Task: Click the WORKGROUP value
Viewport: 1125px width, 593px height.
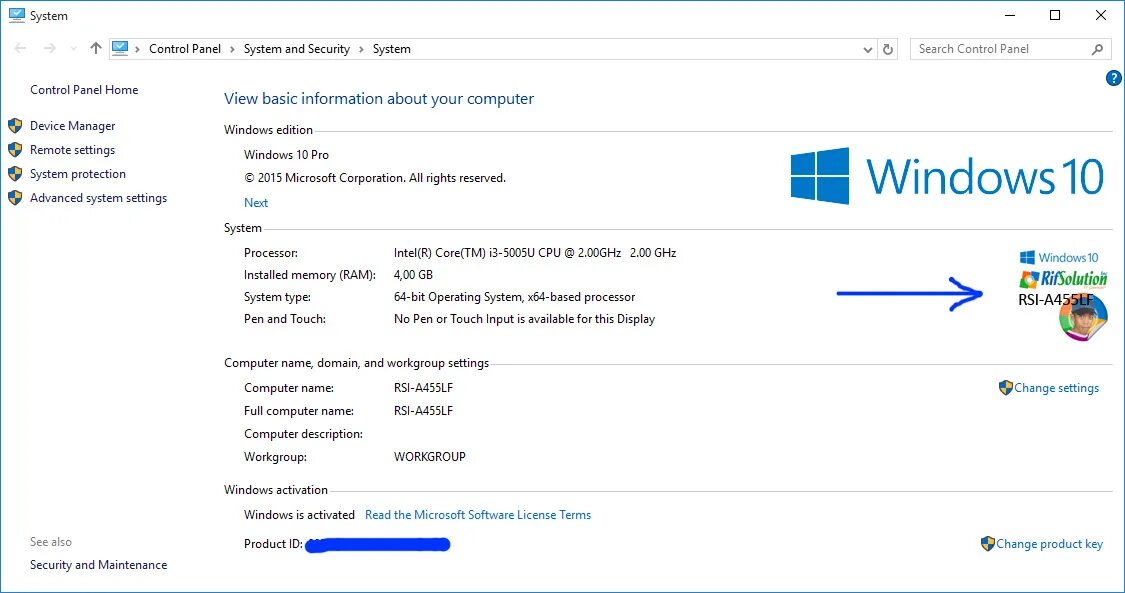Action: click(x=430, y=457)
